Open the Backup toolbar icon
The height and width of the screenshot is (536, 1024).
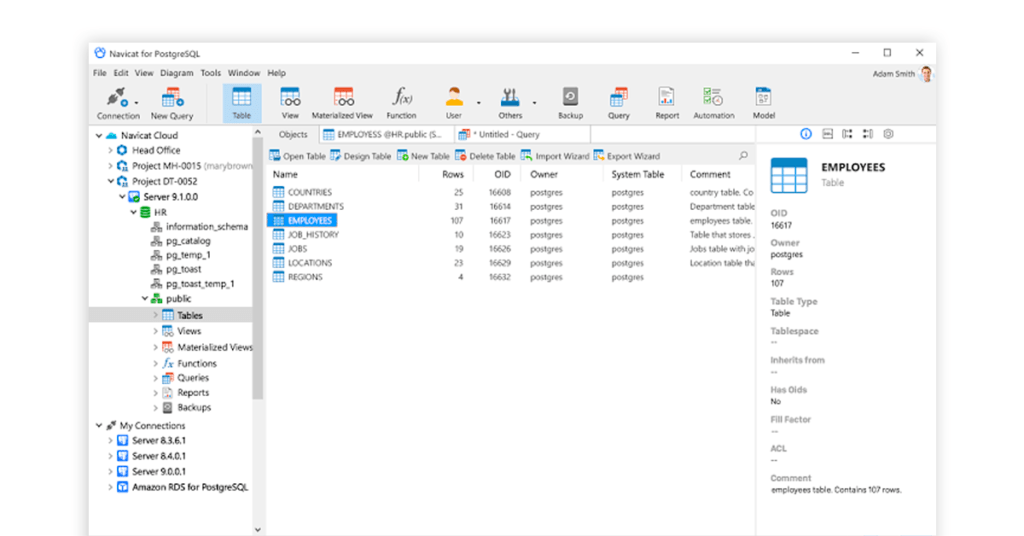pos(570,103)
